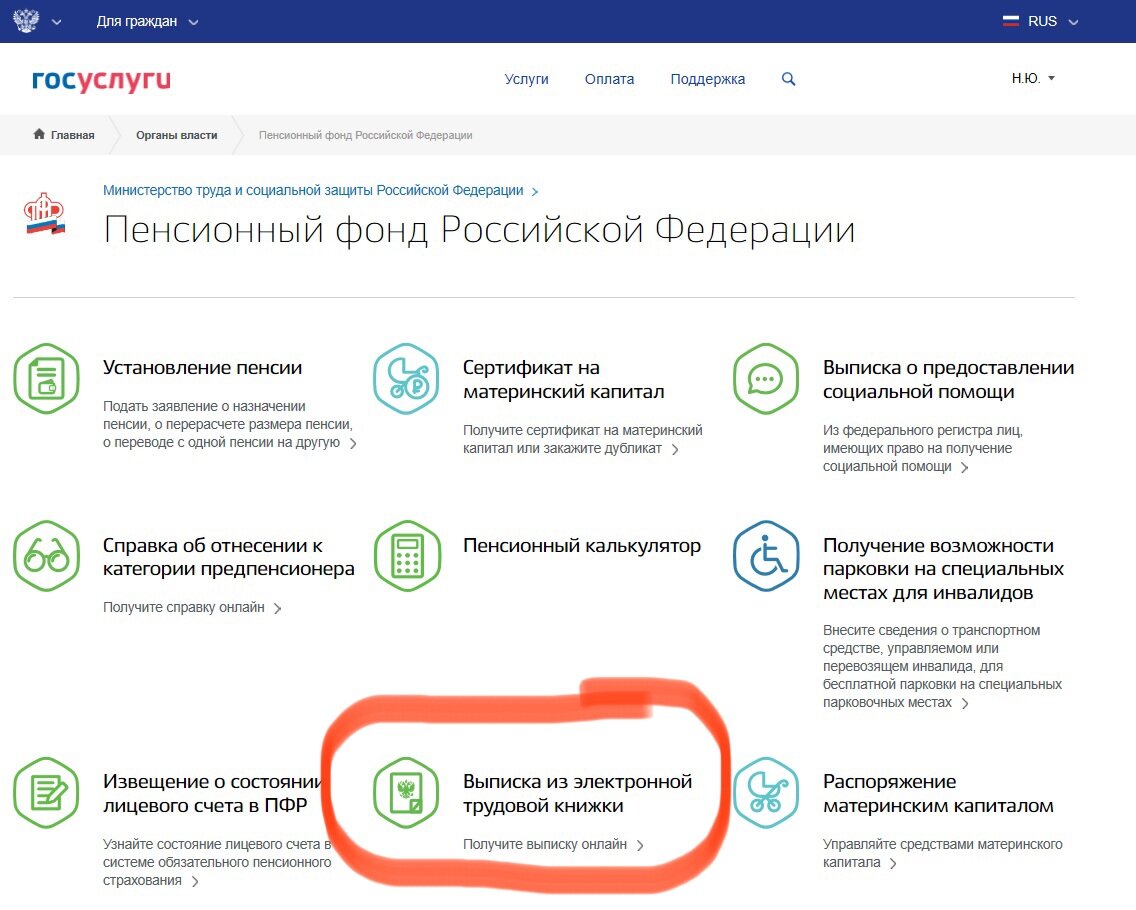Open 'Министерство труда и социальной защиты' link
Image resolution: width=1136 pixels, height=910 pixels.
click(313, 190)
